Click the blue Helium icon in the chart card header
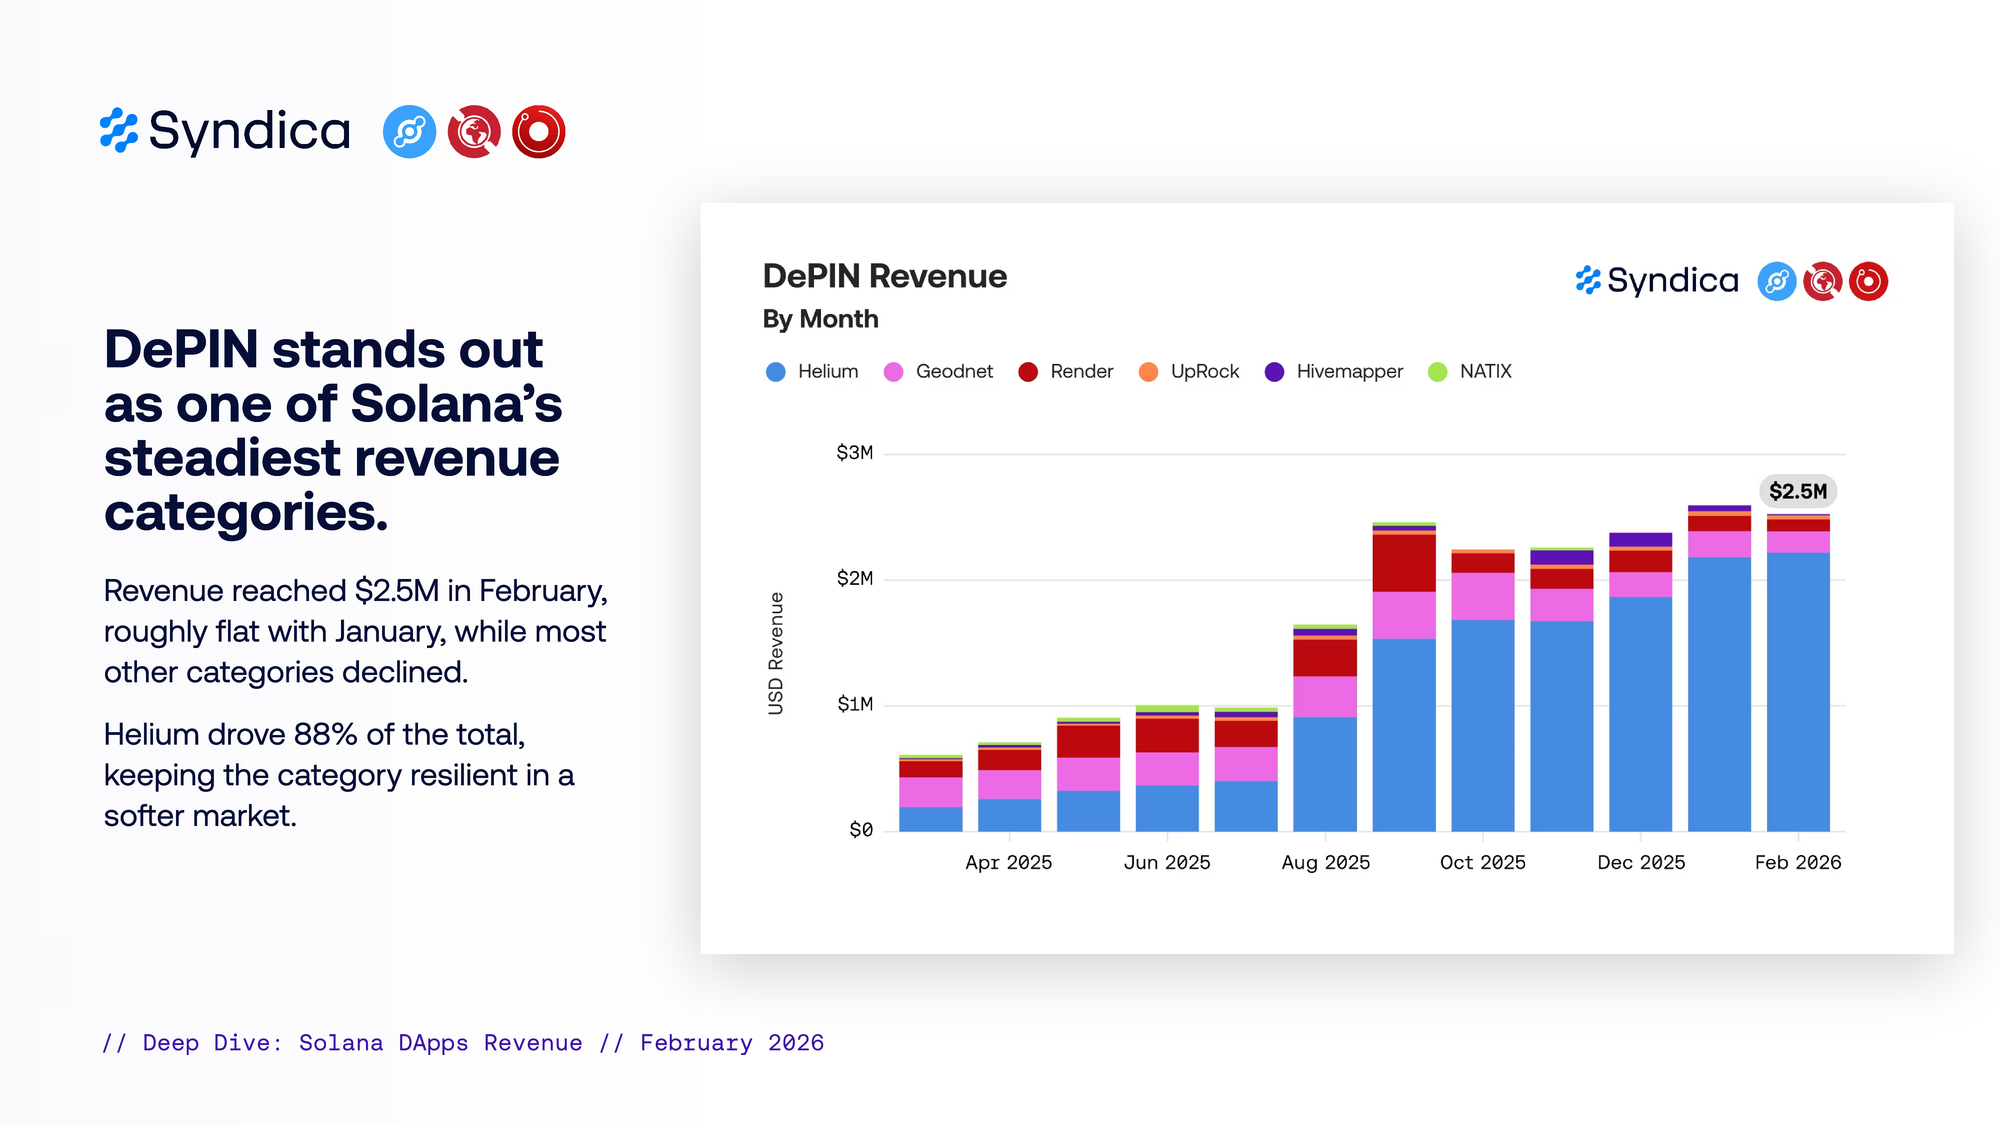Image resolution: width=2000 pixels, height=1125 pixels. pyautogui.click(x=1777, y=282)
